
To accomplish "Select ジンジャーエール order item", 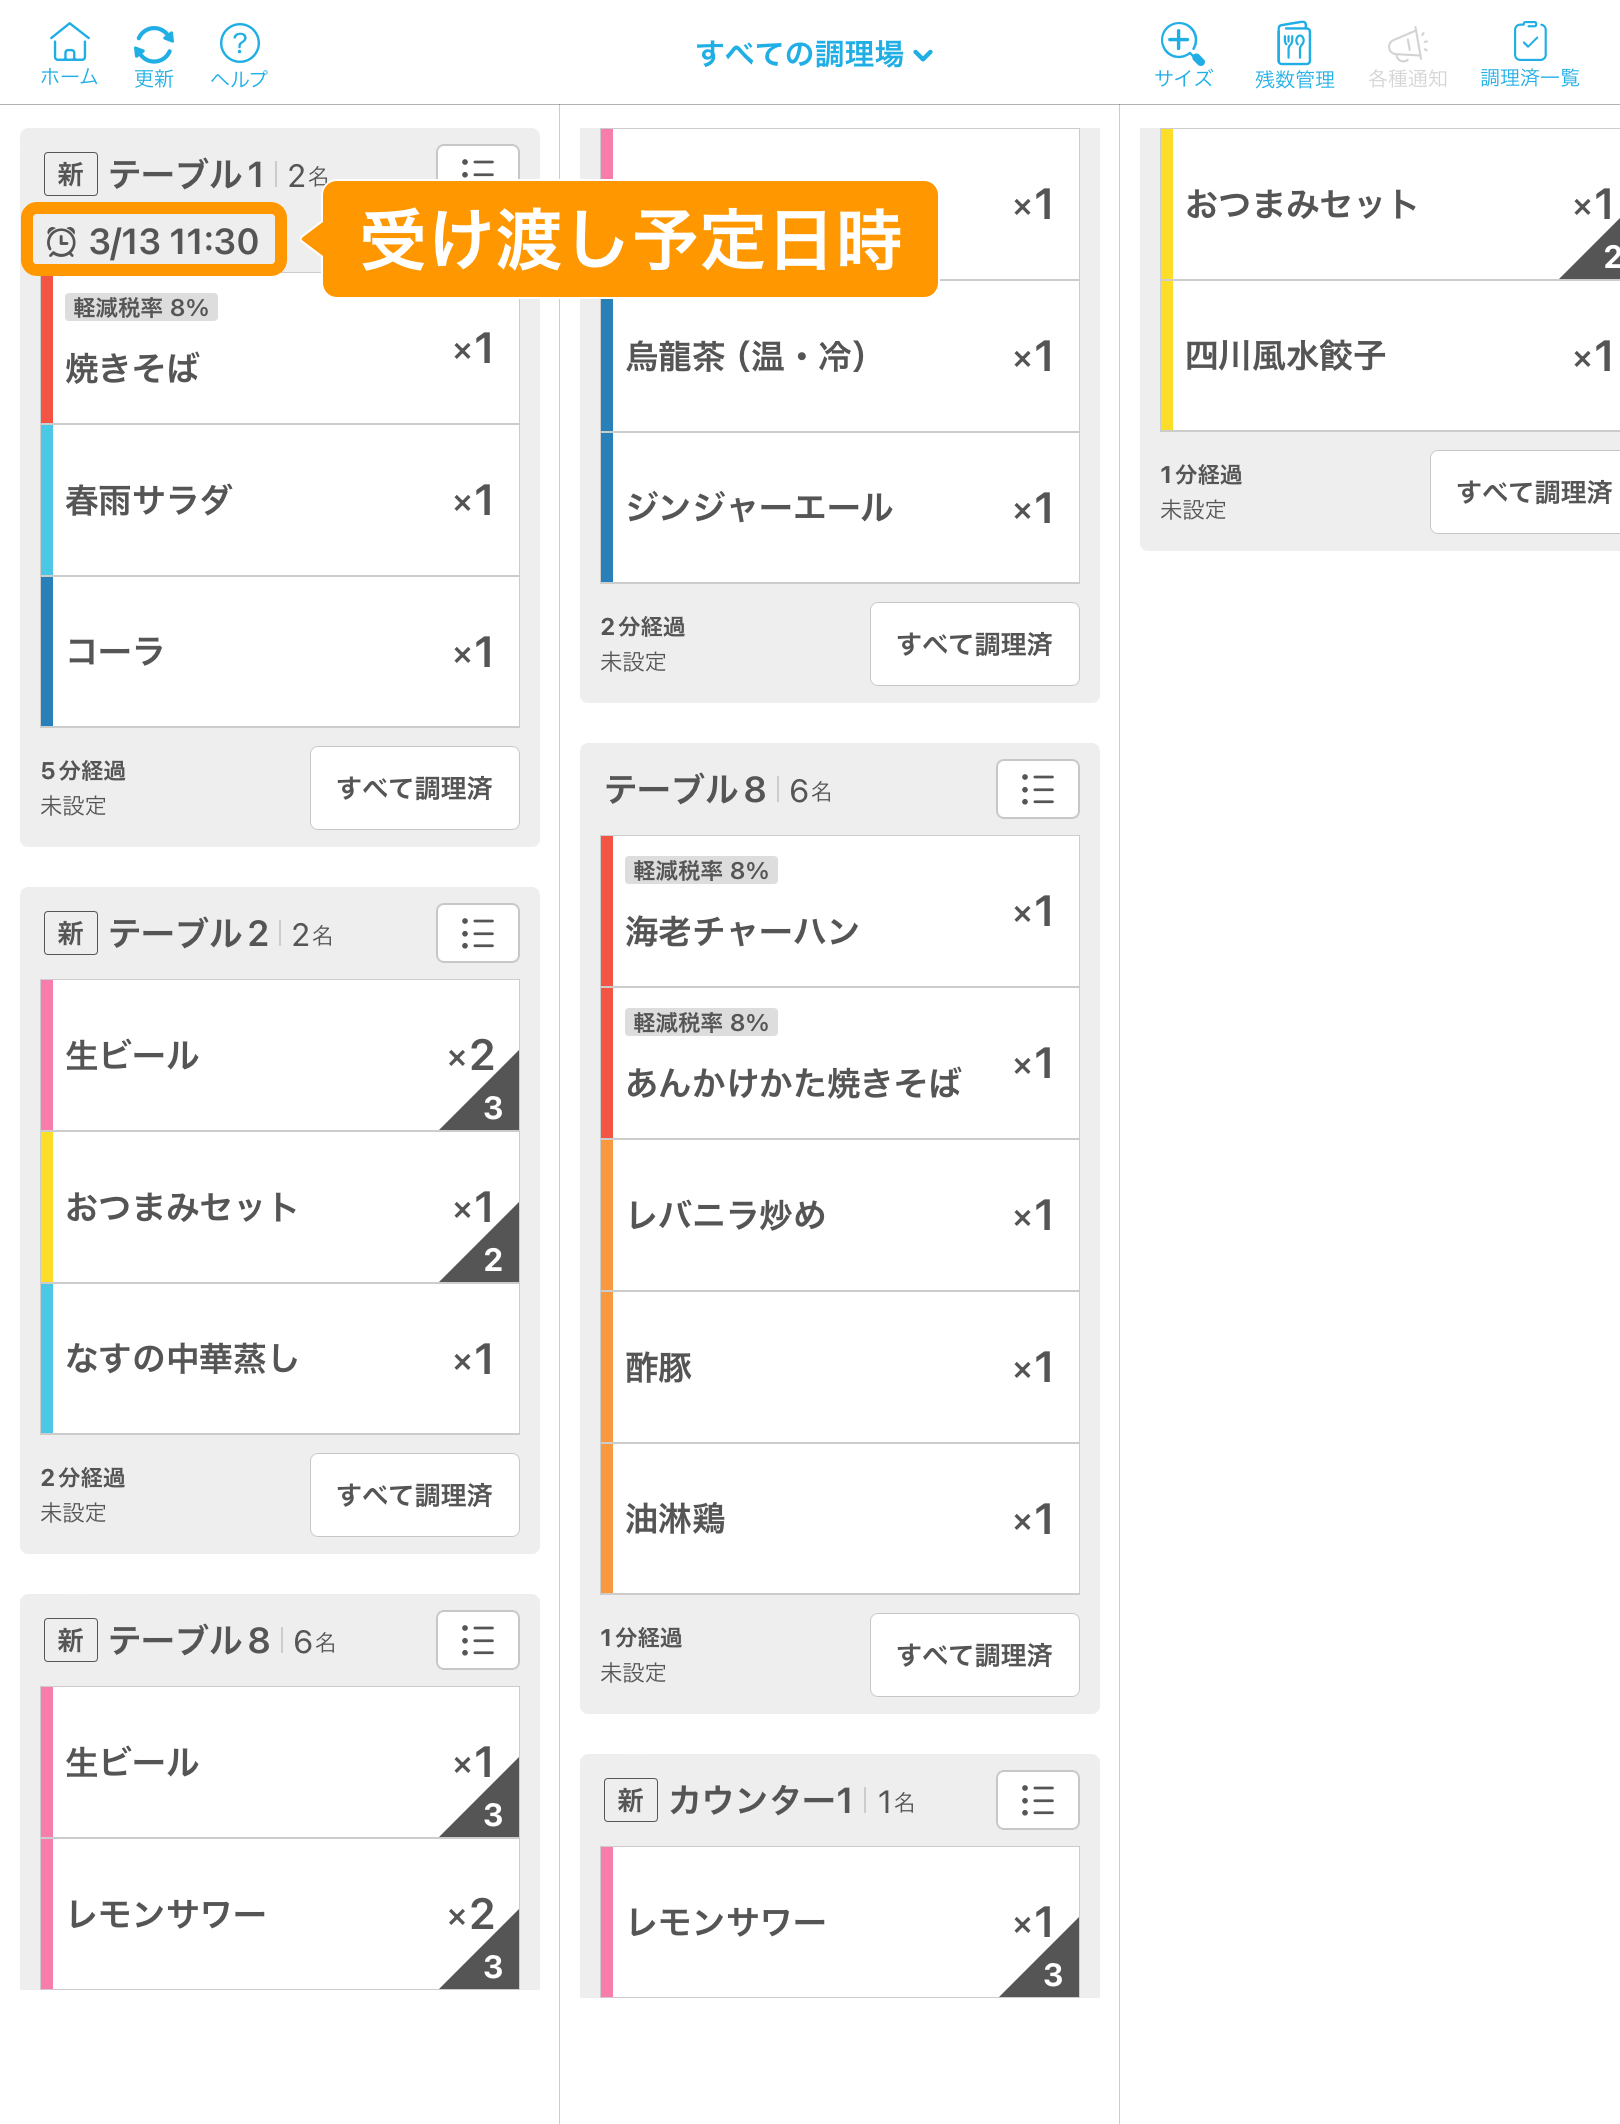I will click(x=840, y=508).
